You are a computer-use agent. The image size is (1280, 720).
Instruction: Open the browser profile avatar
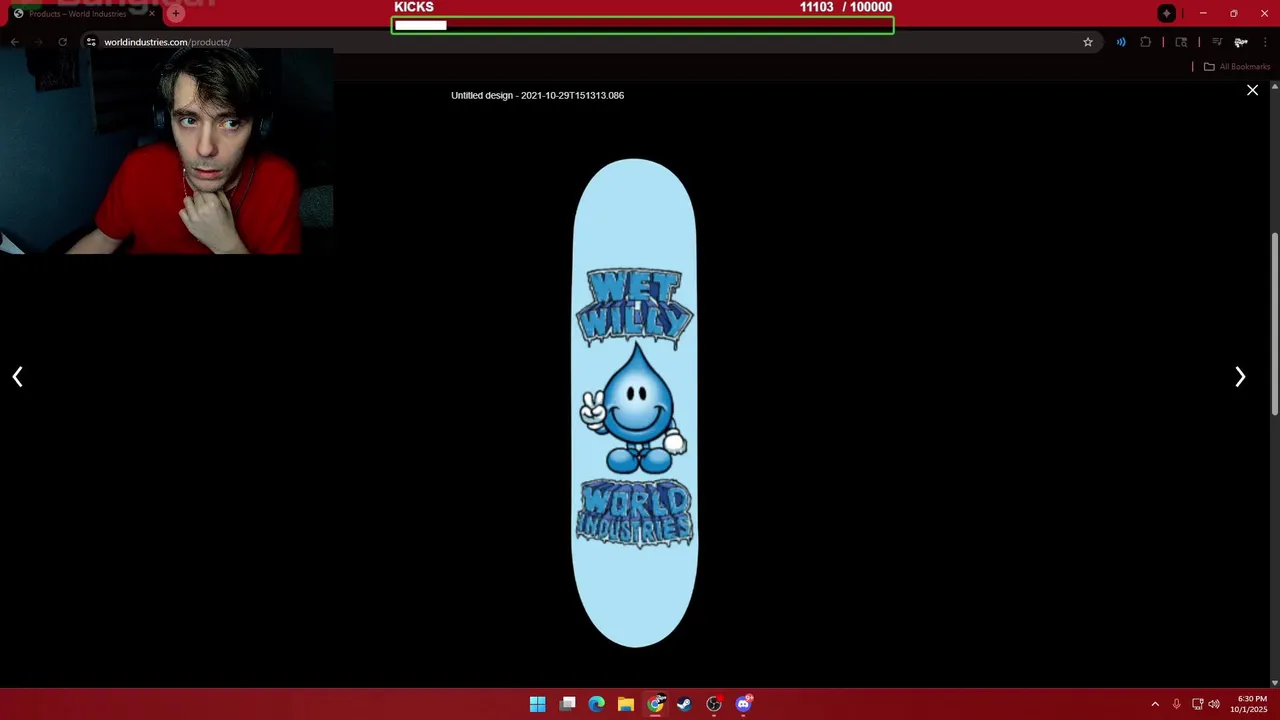point(1241,42)
